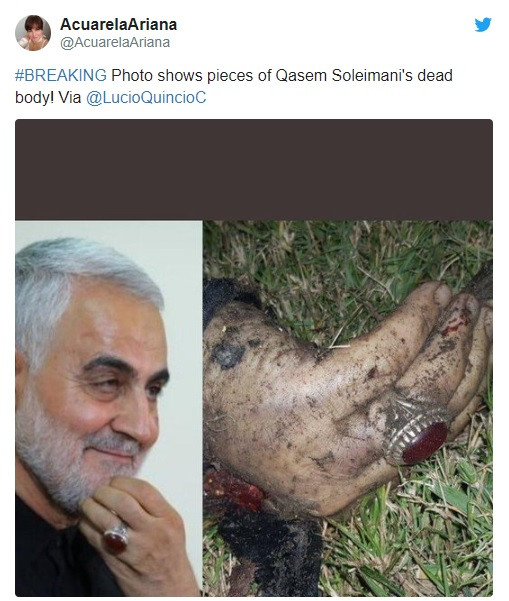The image size is (509, 601).
Task: Select the word "Via" in the tweet
Action: (x=70, y=97)
